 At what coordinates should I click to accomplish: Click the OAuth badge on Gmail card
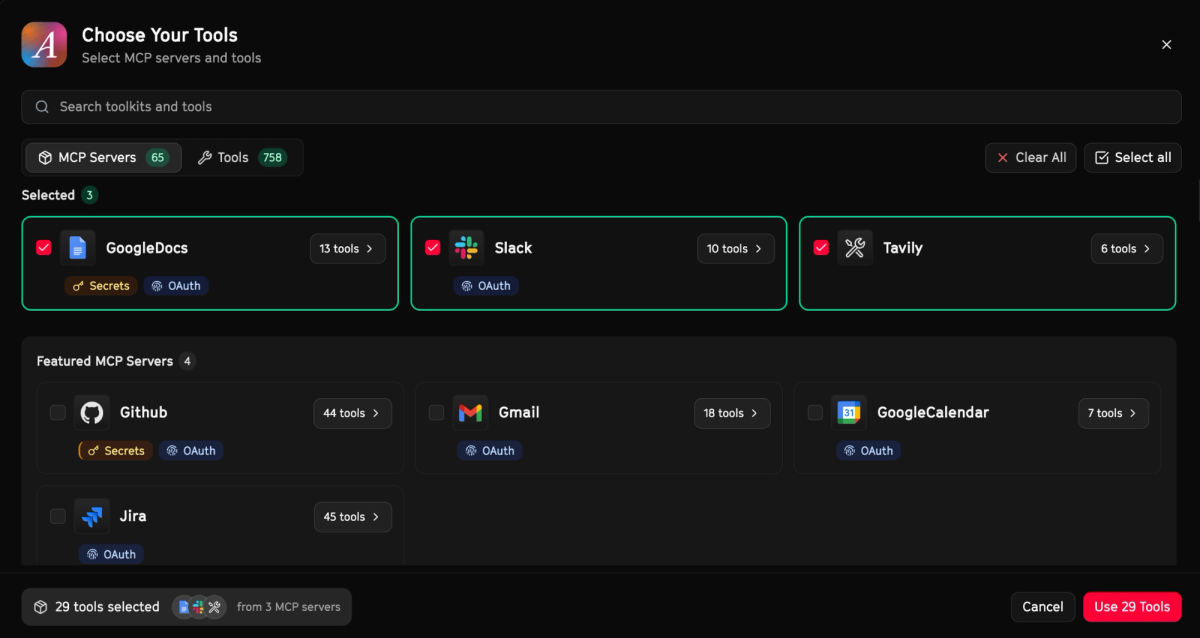pos(490,451)
